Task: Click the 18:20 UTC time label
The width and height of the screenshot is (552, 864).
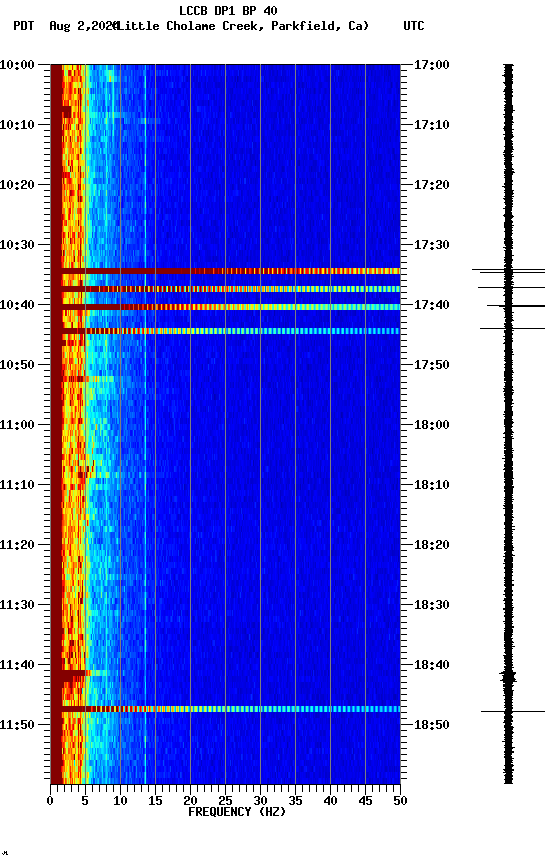Action: (x=431, y=546)
